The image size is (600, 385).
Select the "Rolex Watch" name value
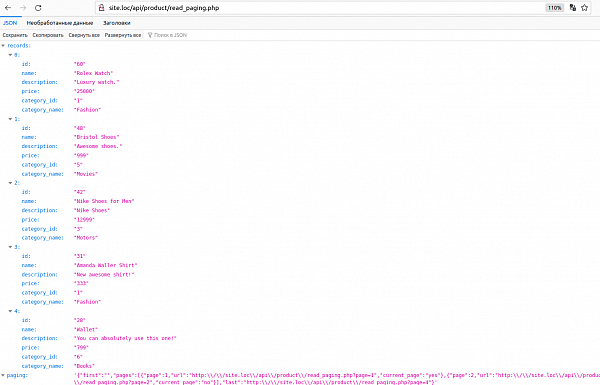point(94,73)
